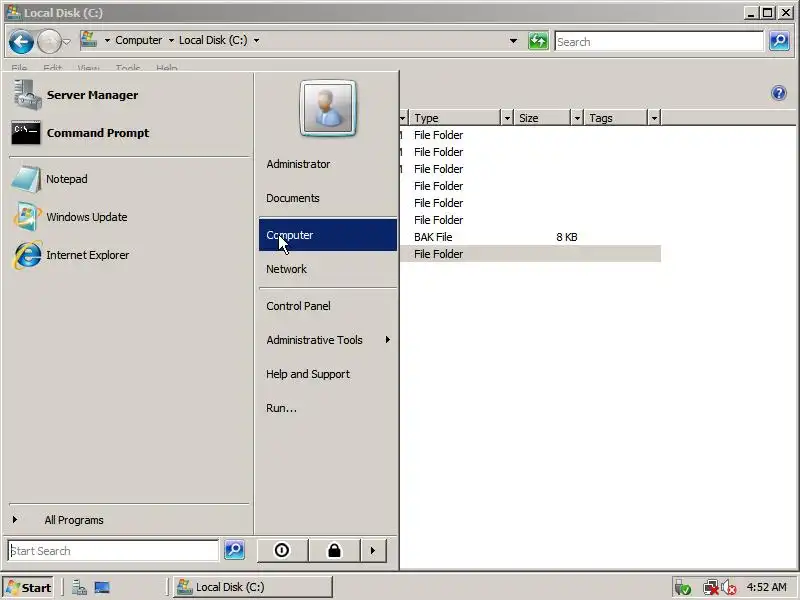Viewport: 800px width, 600px height.
Task: Open the address bar history dropdown
Action: coord(513,41)
